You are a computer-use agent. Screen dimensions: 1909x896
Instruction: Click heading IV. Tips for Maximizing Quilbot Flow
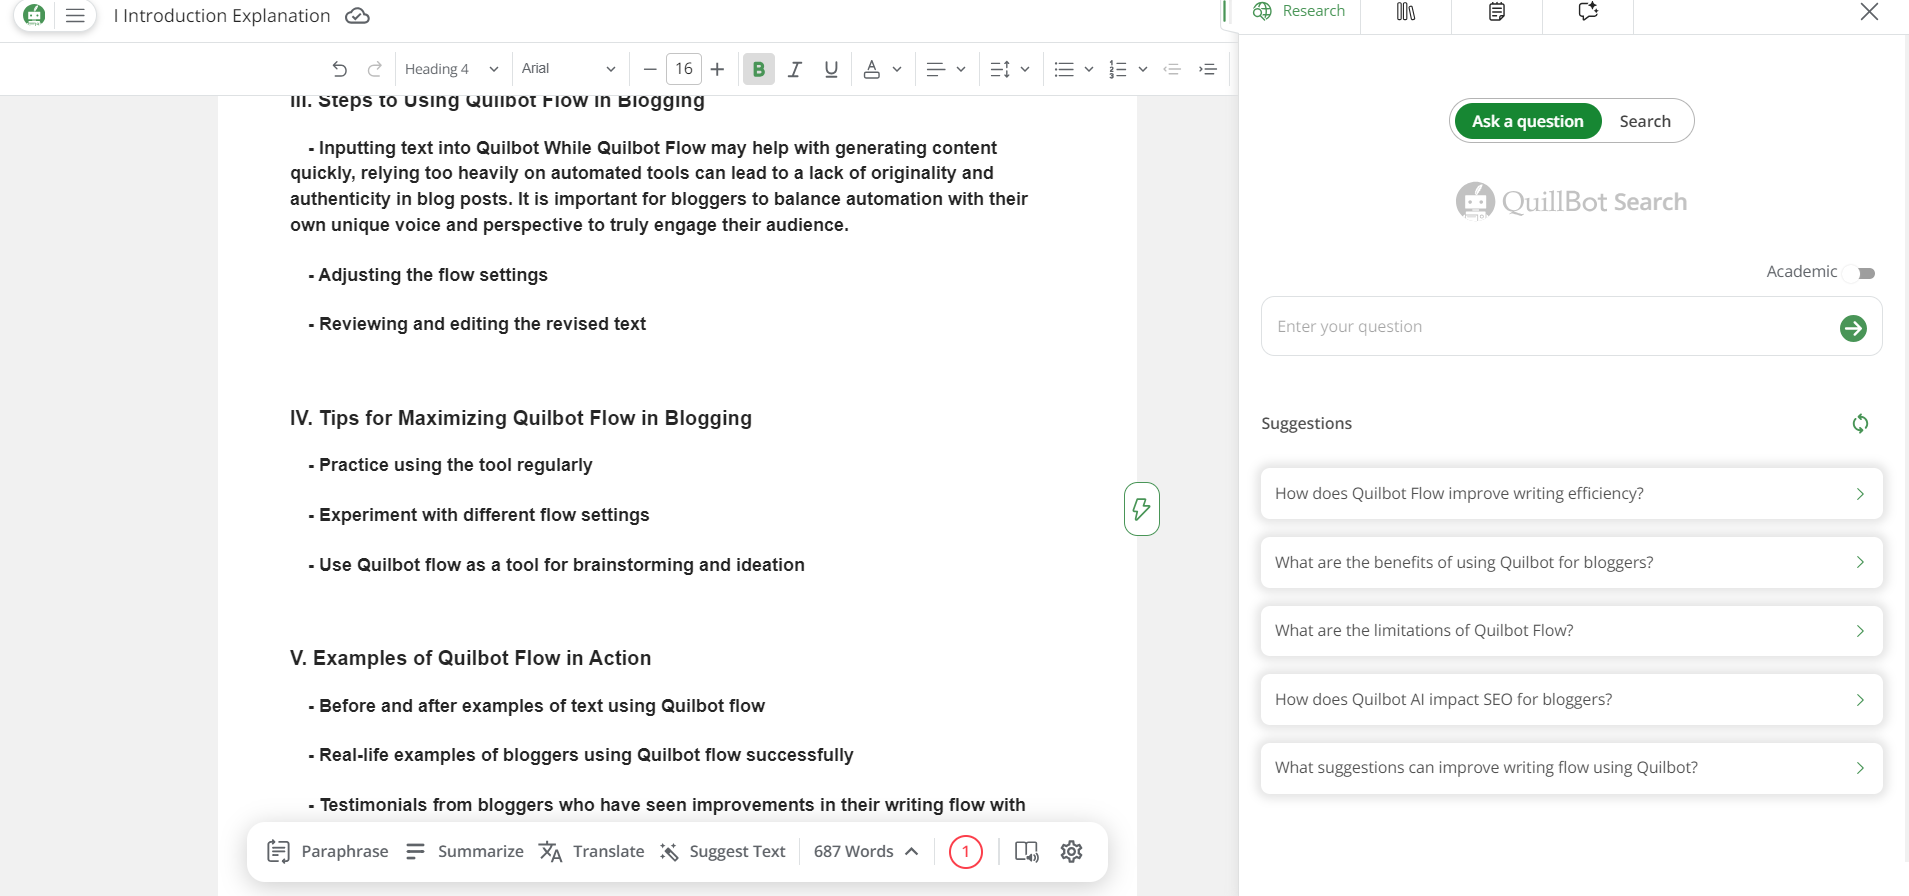tap(521, 418)
